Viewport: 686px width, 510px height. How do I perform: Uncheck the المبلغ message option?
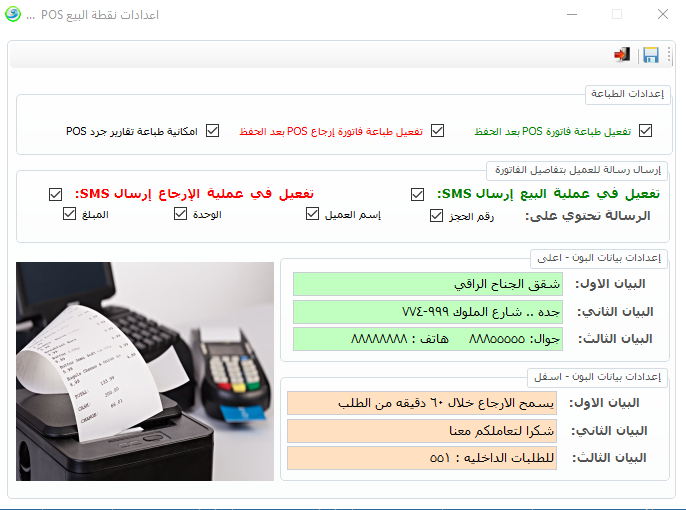click(69, 215)
